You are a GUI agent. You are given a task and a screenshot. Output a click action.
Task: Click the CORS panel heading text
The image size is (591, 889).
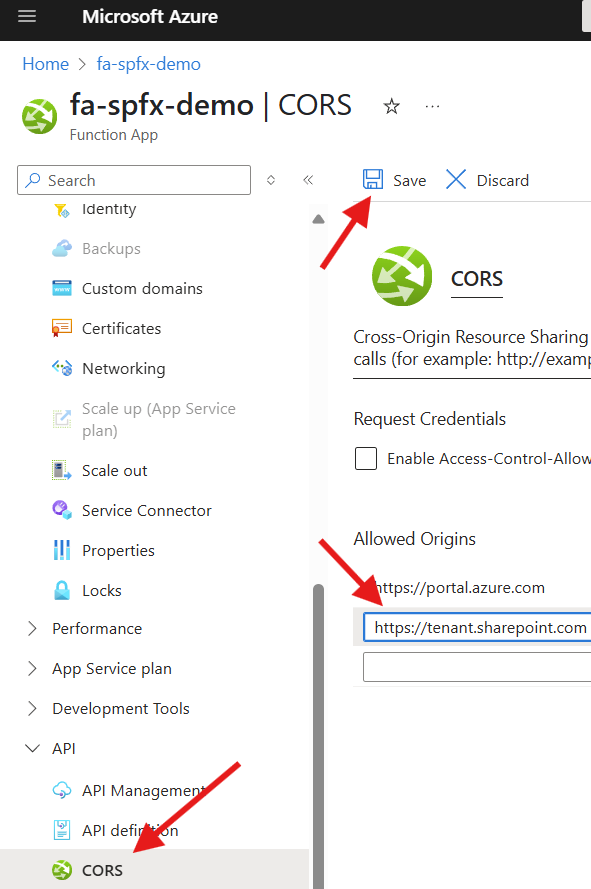click(476, 279)
